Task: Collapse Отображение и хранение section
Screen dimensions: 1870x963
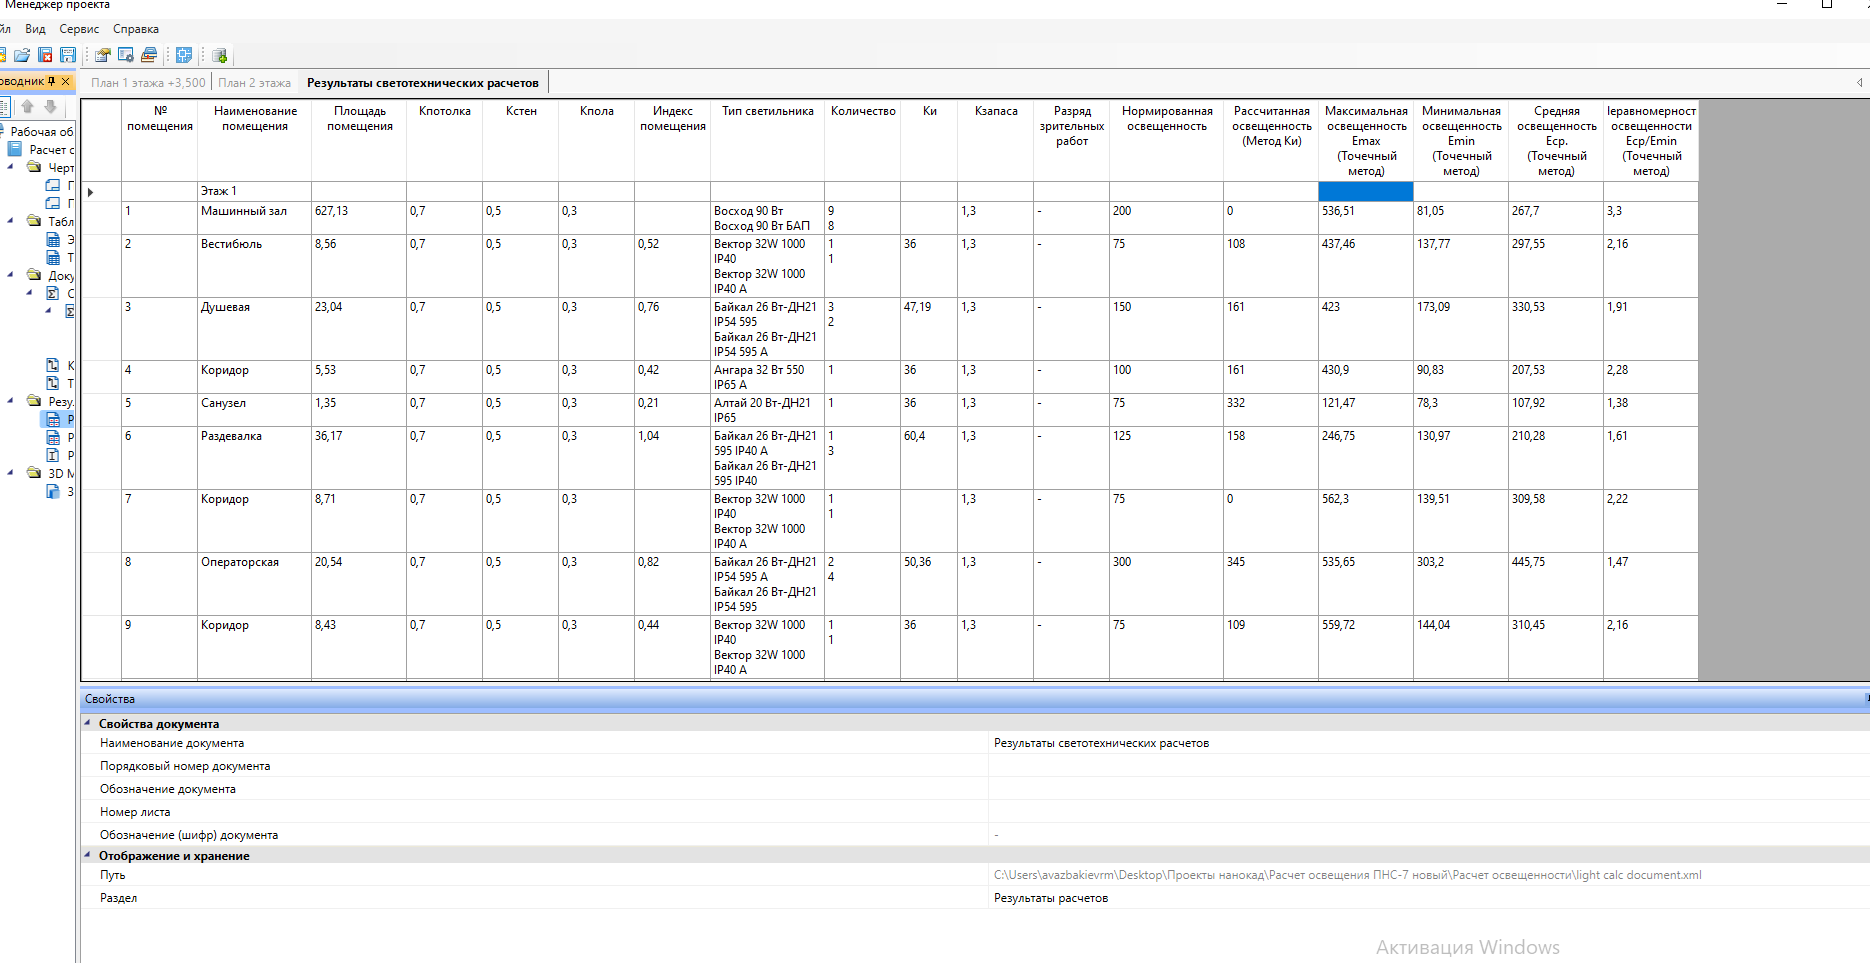Action: (88, 855)
